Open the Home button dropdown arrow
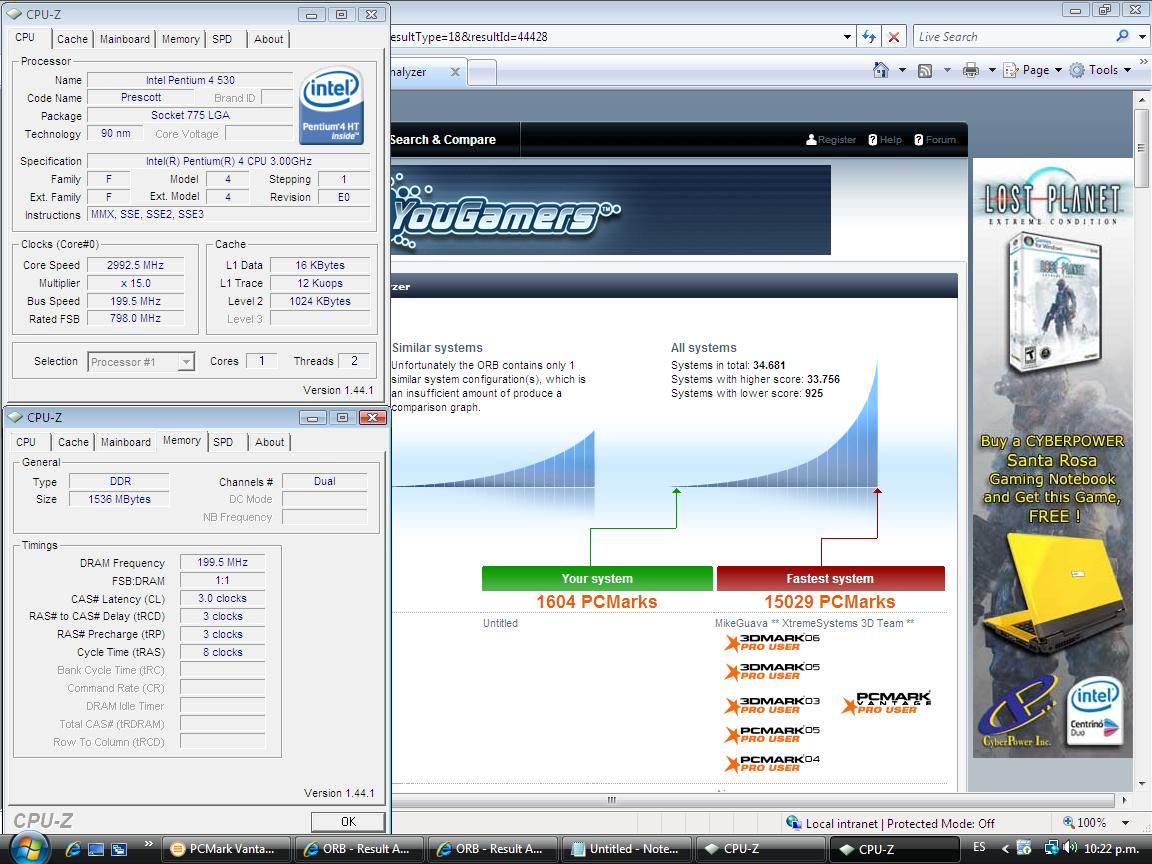This screenshot has height=864, width=1152. tap(902, 71)
